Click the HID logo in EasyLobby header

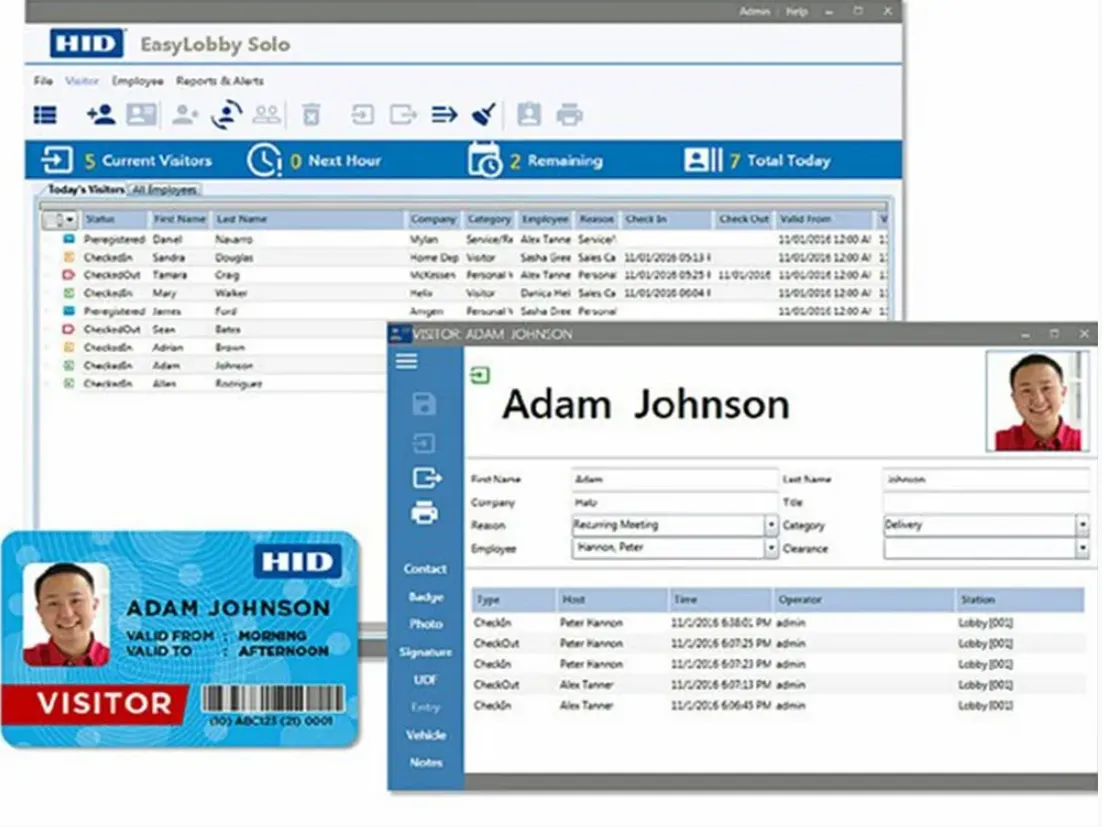pyautogui.click(x=87, y=44)
